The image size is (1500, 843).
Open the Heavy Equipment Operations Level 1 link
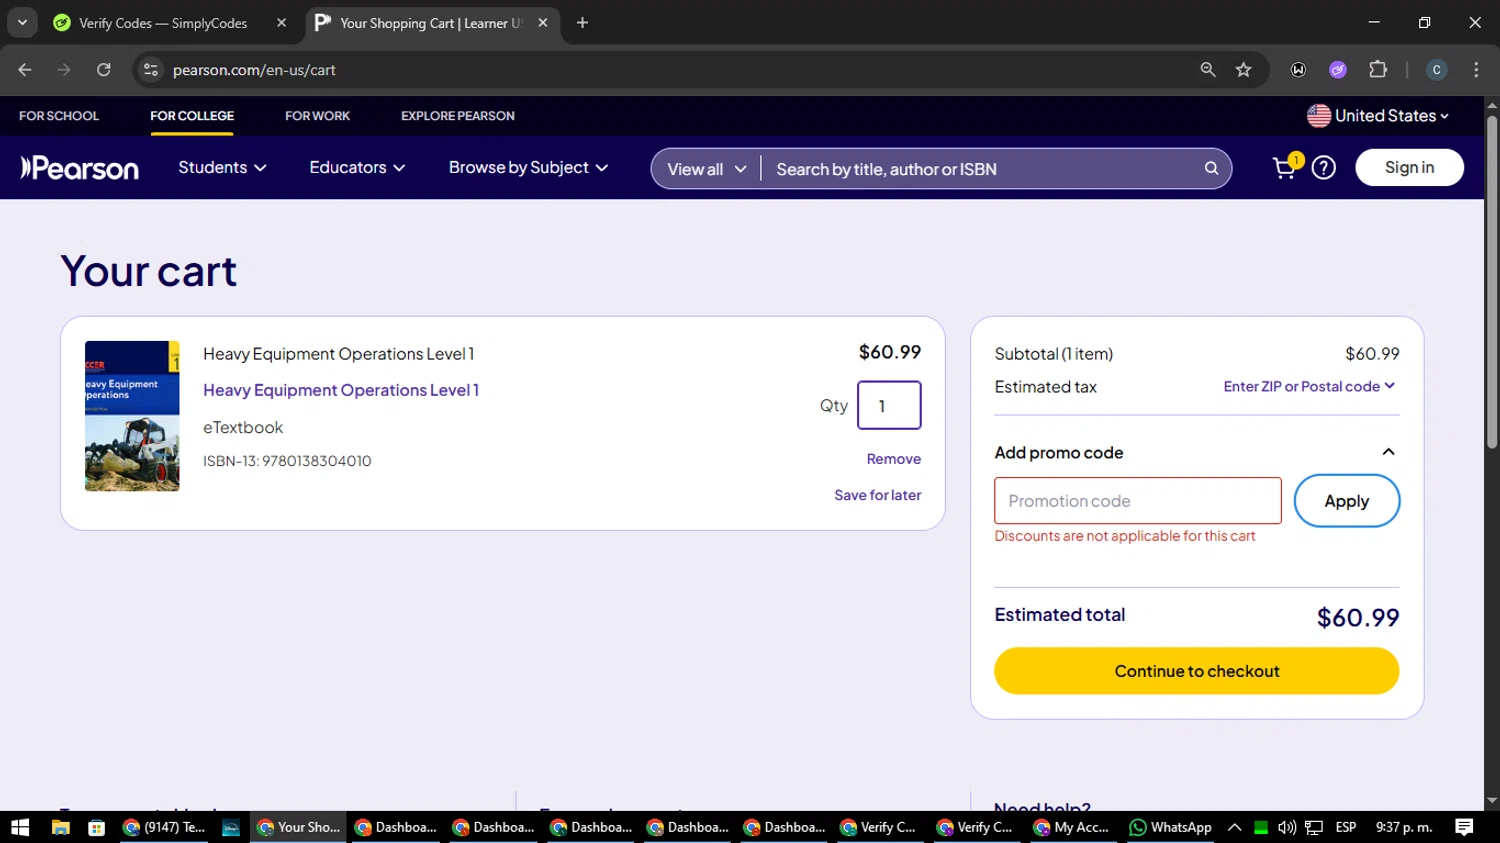(341, 390)
